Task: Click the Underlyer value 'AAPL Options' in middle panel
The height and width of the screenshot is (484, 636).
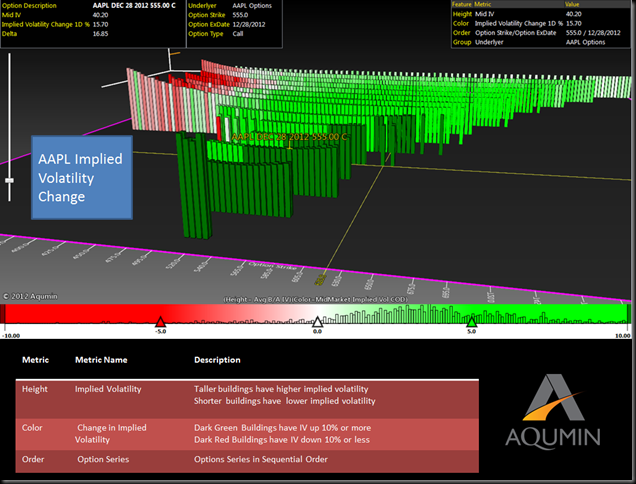Action: (252, 6)
